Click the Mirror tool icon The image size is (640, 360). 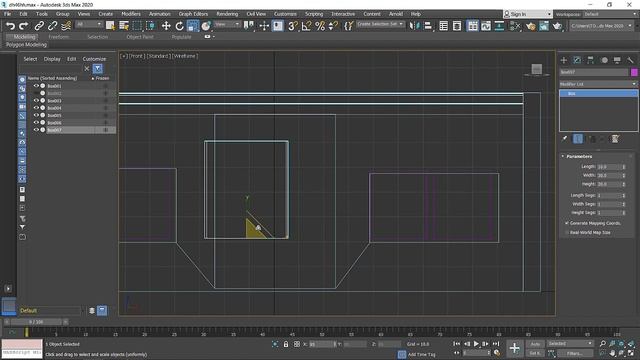pos(414,26)
